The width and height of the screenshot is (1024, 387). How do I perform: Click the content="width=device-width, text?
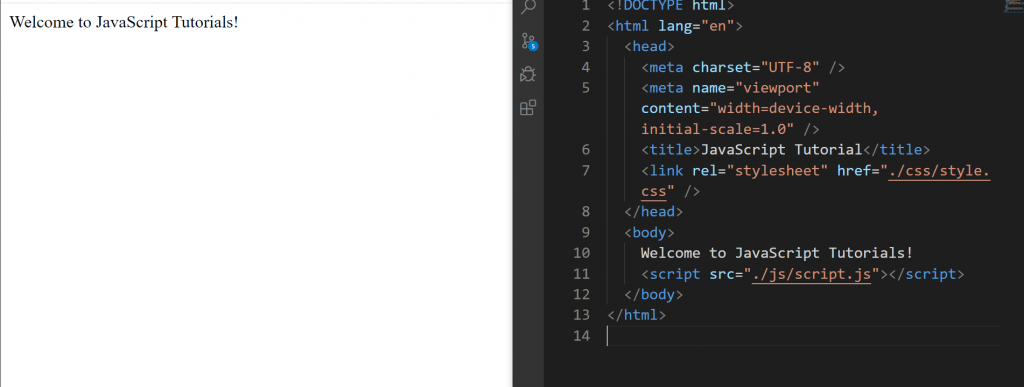(760, 108)
